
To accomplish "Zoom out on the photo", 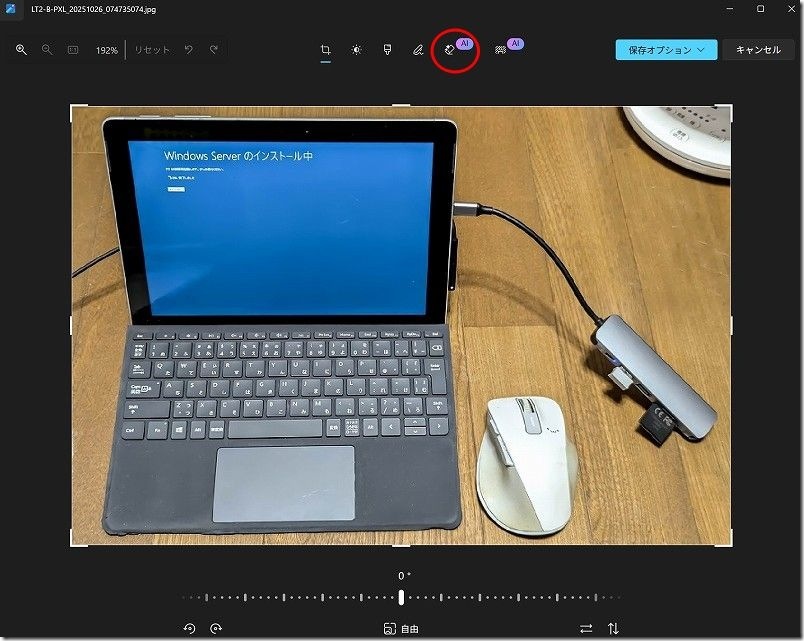I will click(46, 48).
